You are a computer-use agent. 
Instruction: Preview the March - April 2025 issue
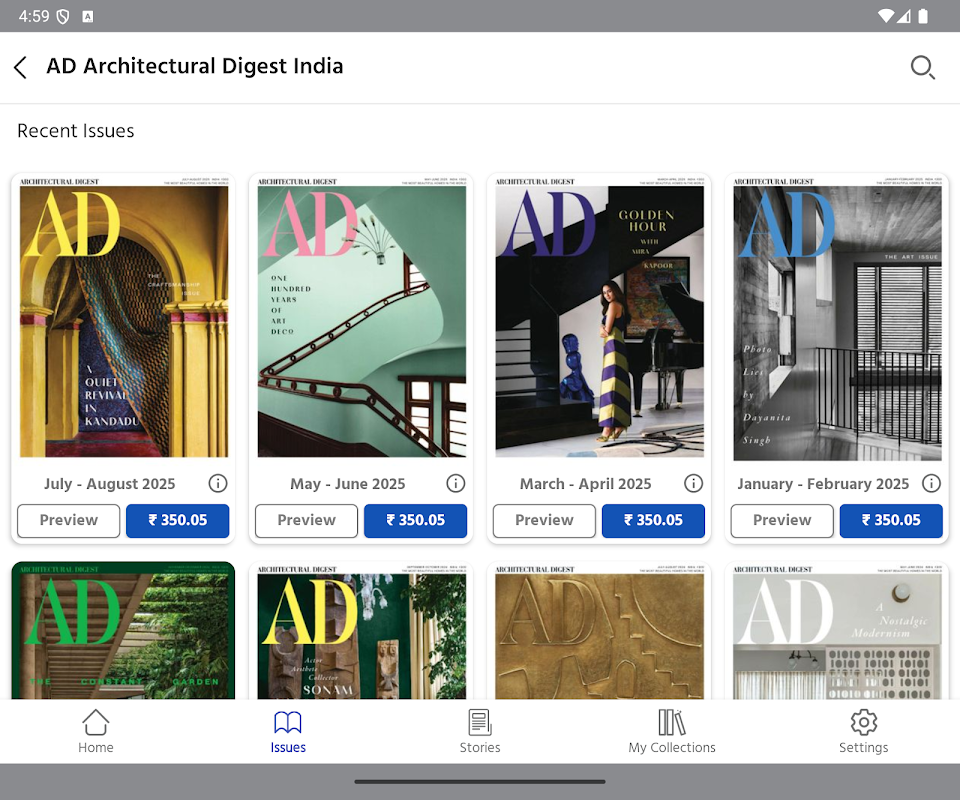[544, 520]
